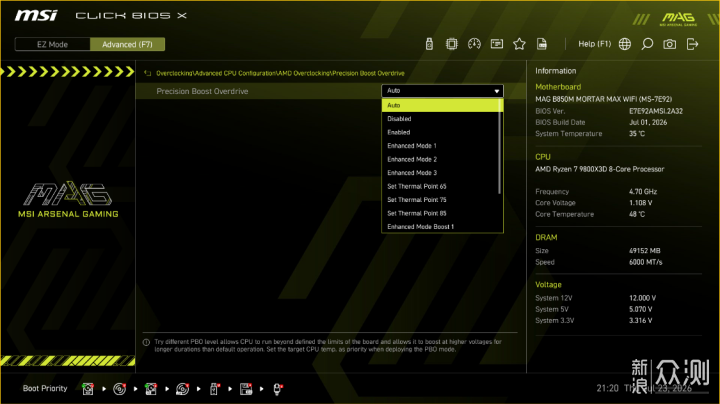Open Help (F1)
This screenshot has height=404, width=720.
[595, 44]
